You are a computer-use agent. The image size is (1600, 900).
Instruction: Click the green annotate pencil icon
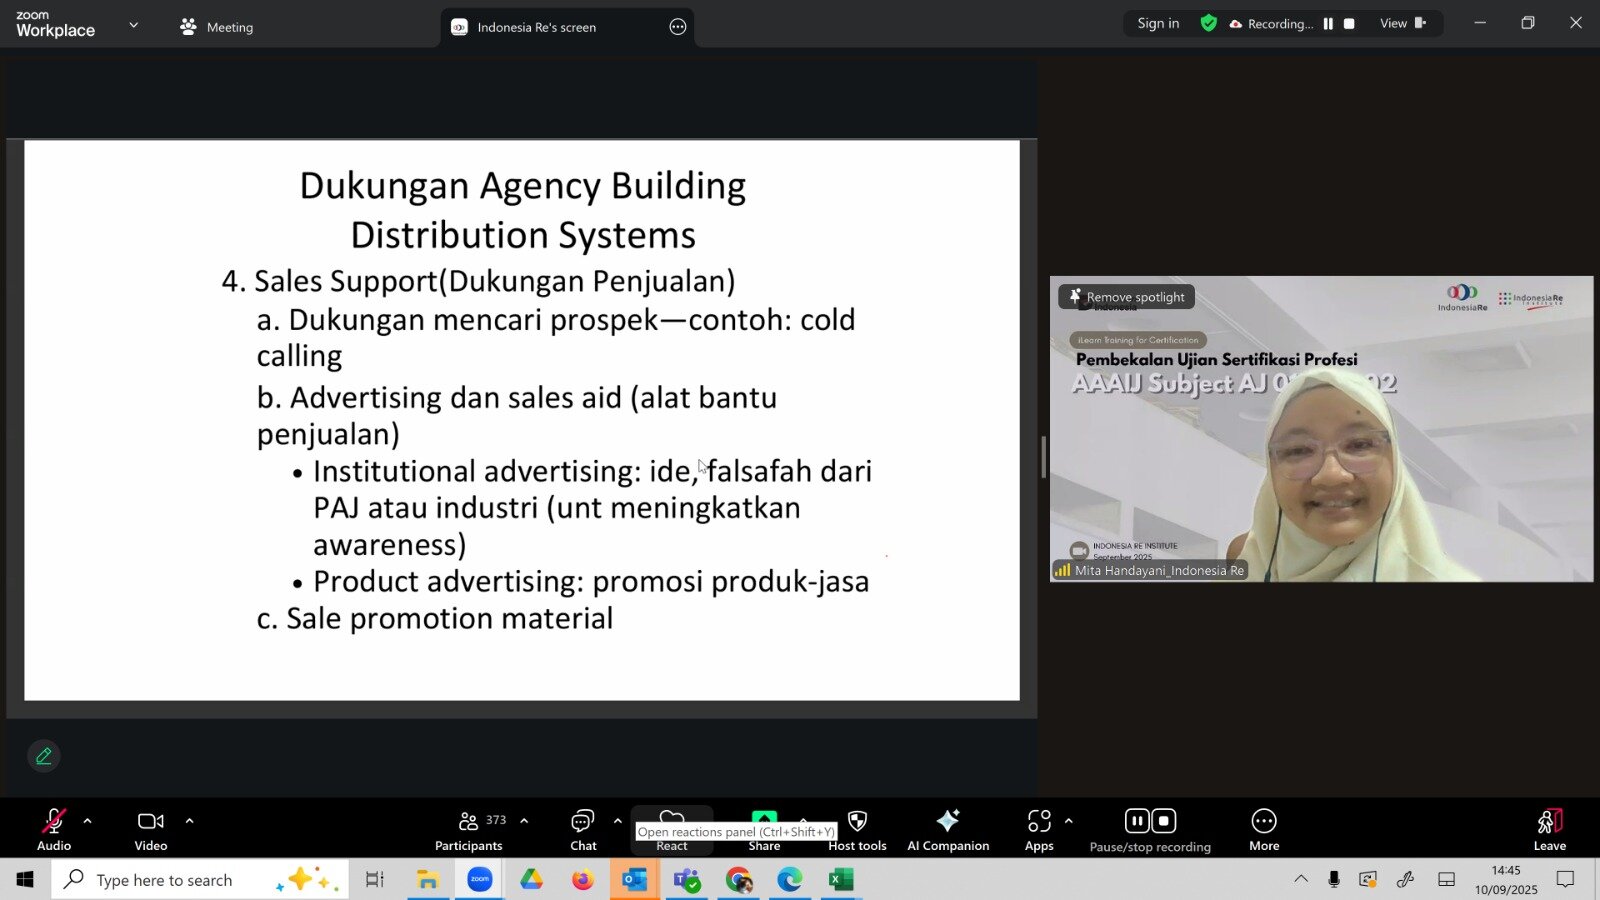(44, 756)
